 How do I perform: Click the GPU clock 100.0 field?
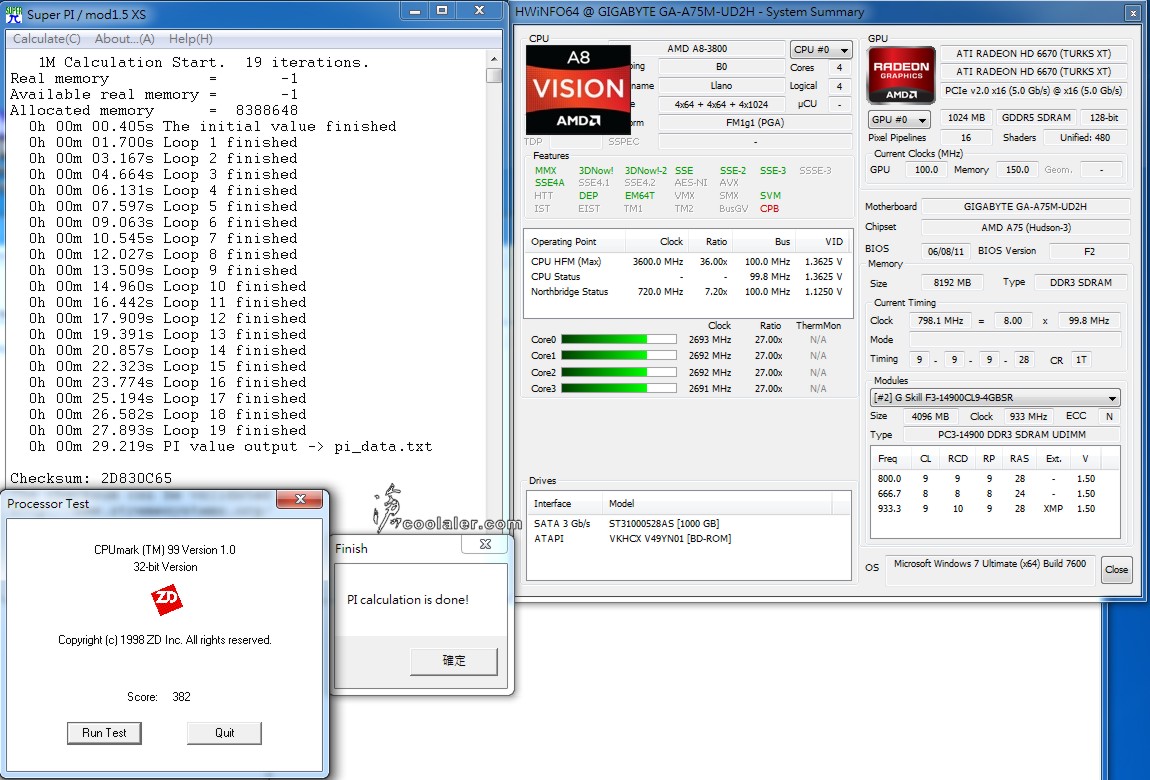[926, 169]
